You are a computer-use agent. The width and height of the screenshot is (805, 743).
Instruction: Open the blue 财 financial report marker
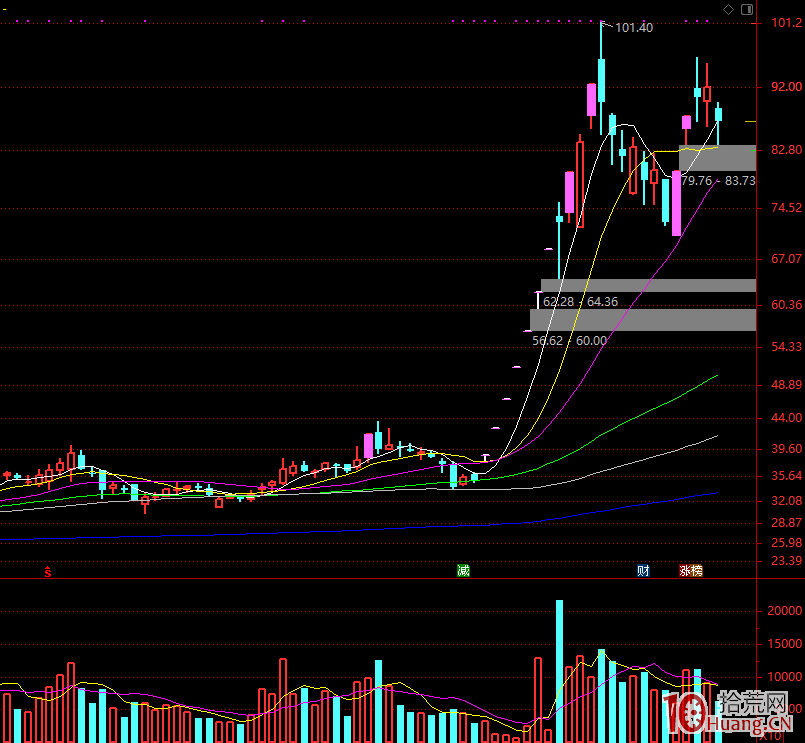coord(643,570)
